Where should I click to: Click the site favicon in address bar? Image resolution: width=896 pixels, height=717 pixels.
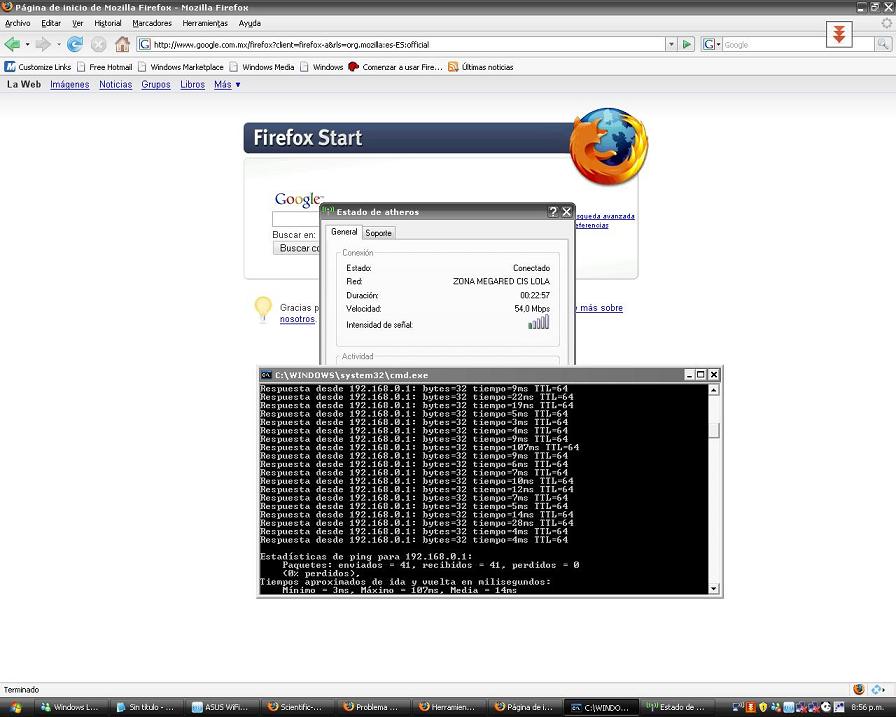point(145,45)
